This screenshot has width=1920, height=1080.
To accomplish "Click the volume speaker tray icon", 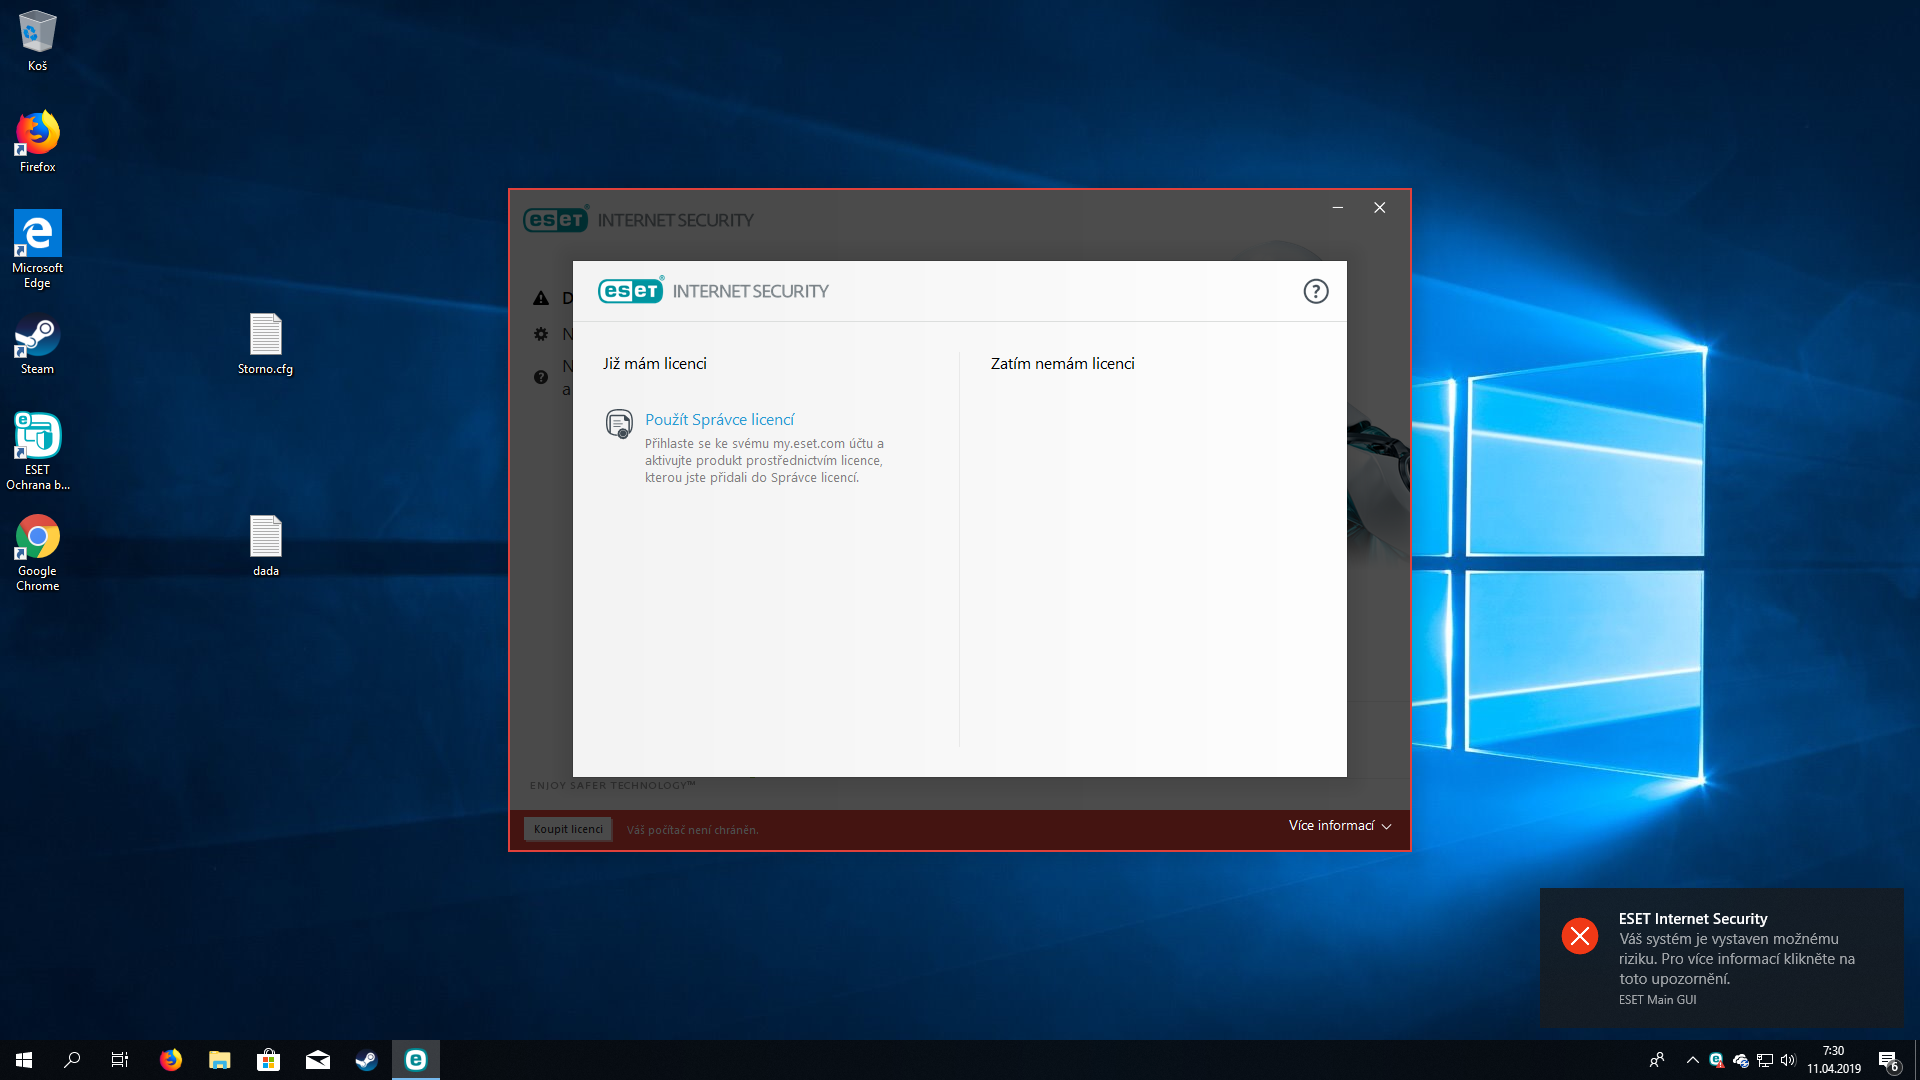I will (1788, 1060).
